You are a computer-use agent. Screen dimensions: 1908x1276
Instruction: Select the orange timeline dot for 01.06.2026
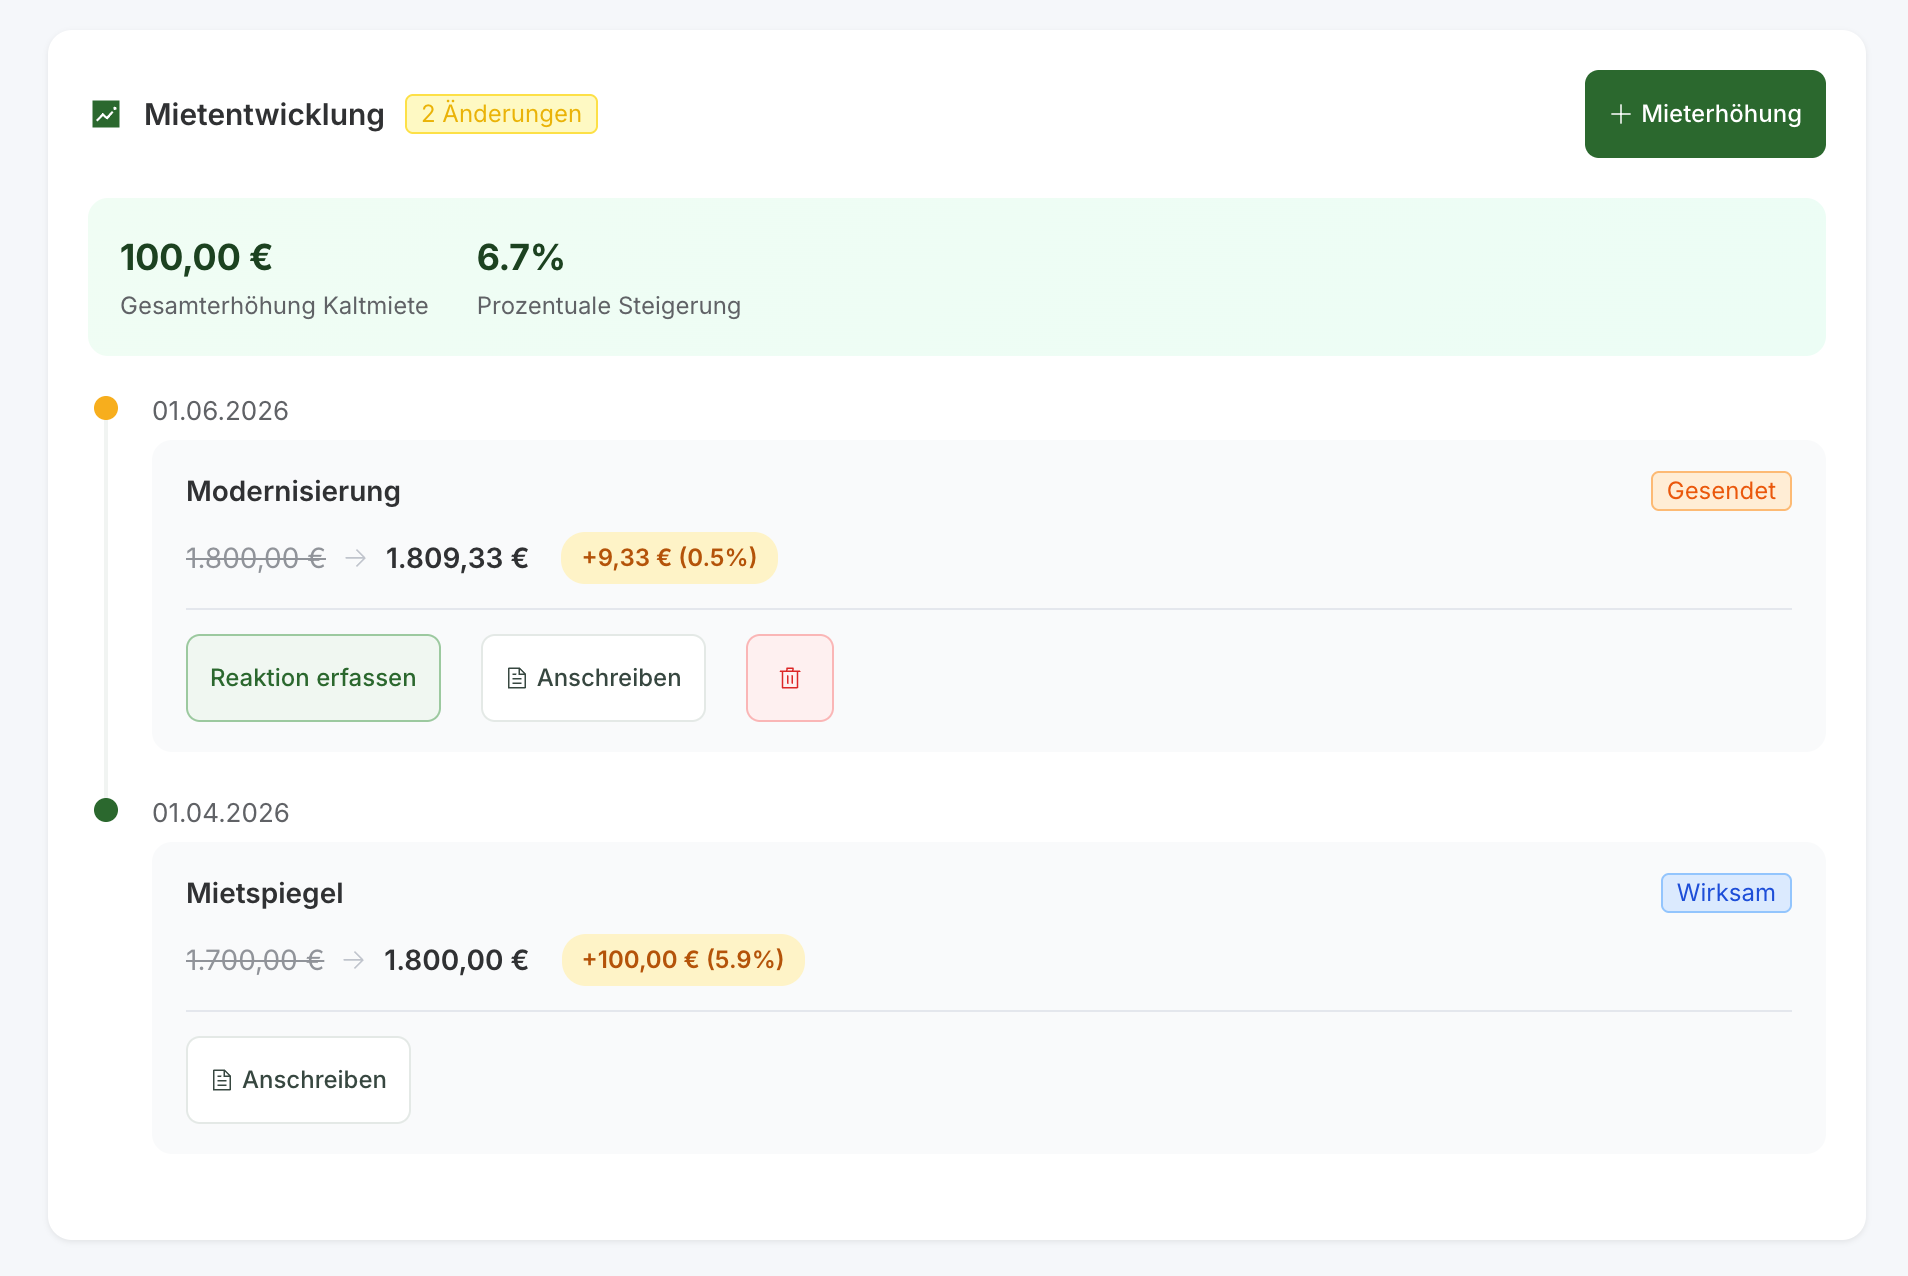pos(106,408)
